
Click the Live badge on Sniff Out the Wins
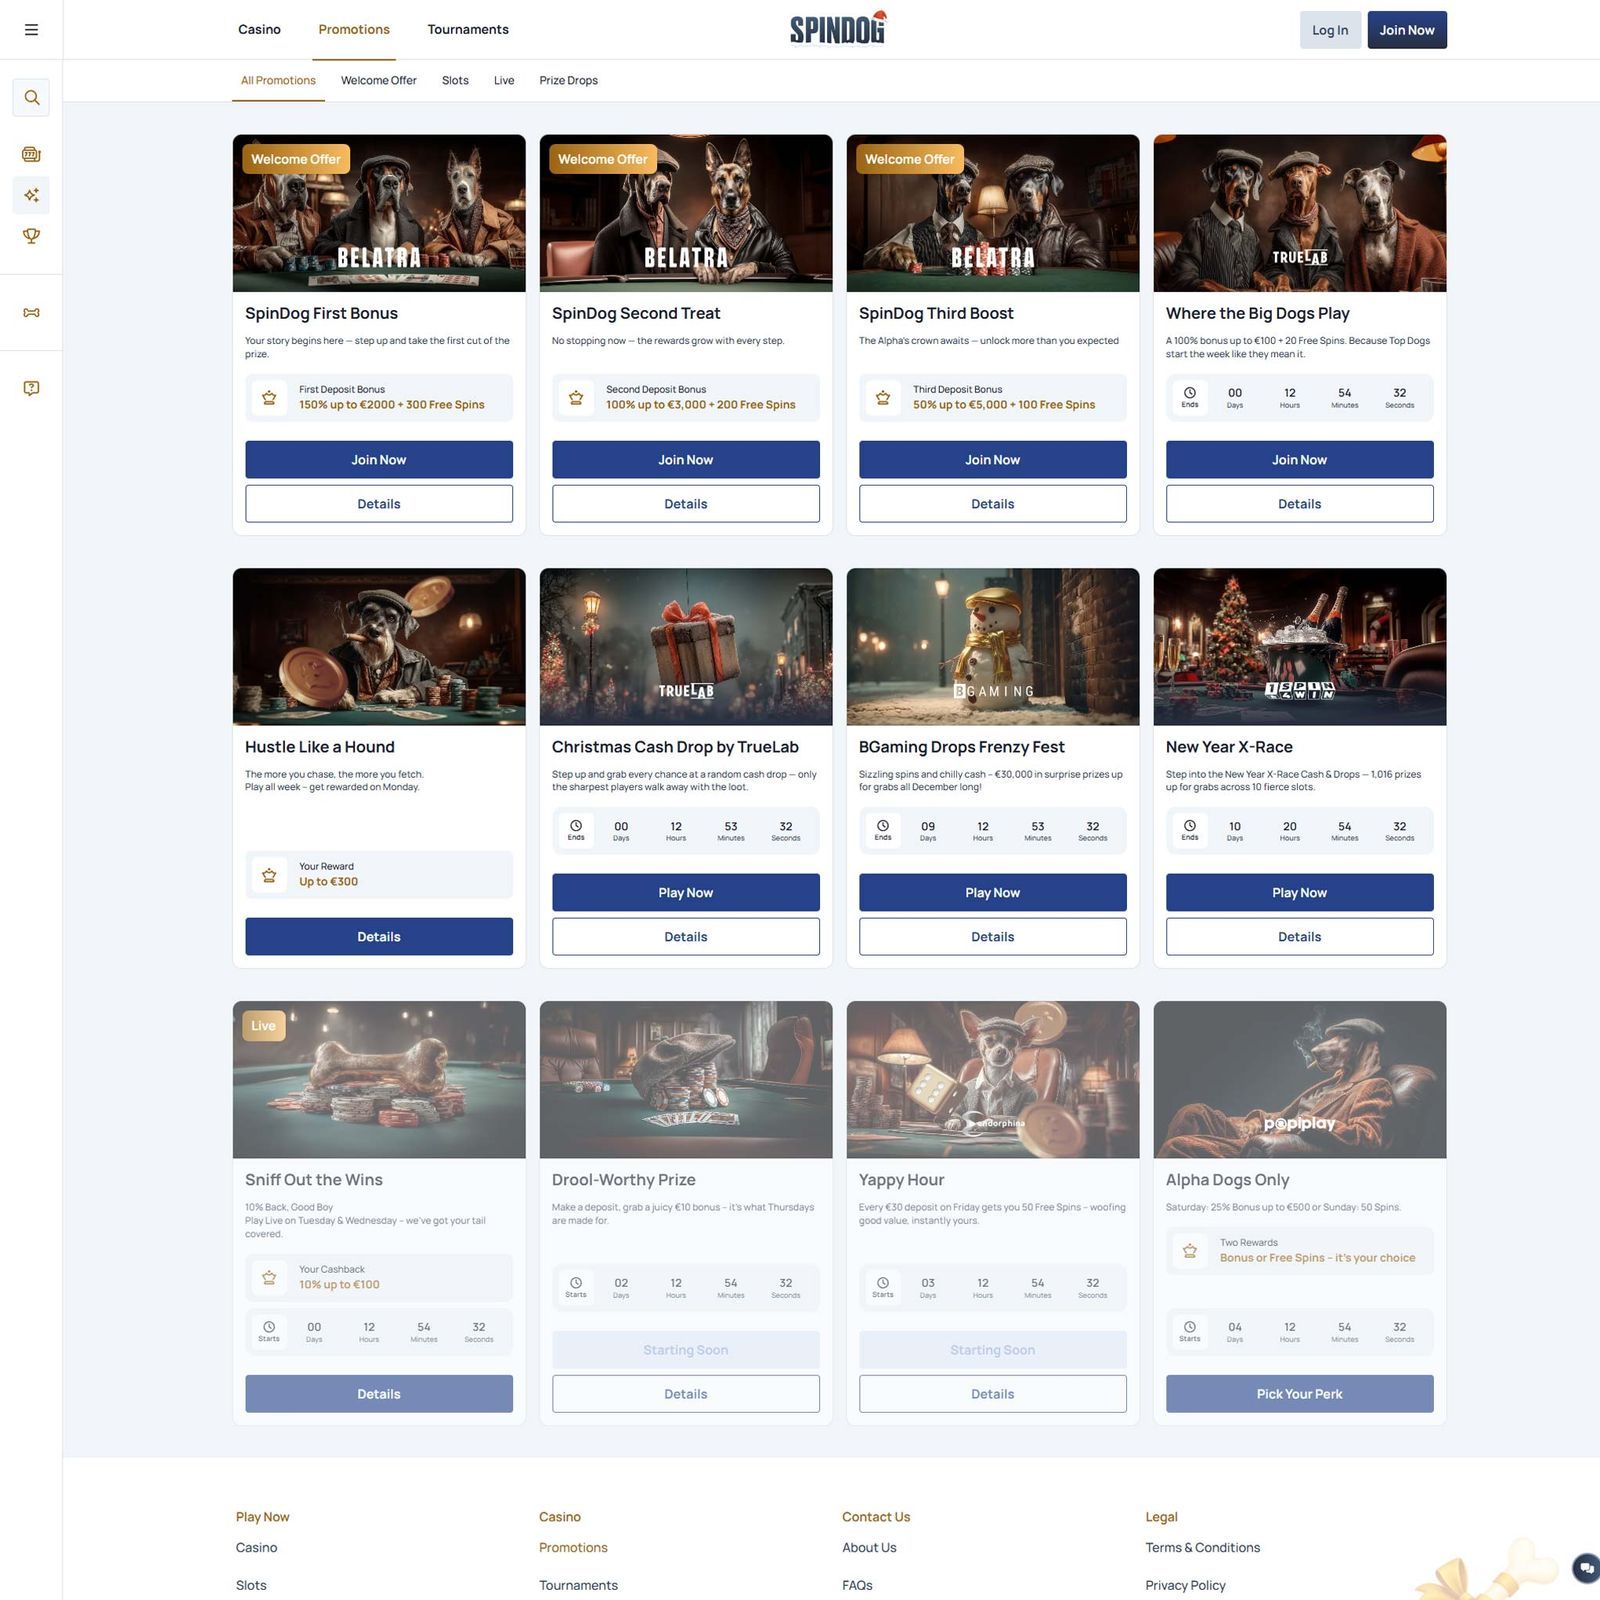pyautogui.click(x=264, y=1026)
